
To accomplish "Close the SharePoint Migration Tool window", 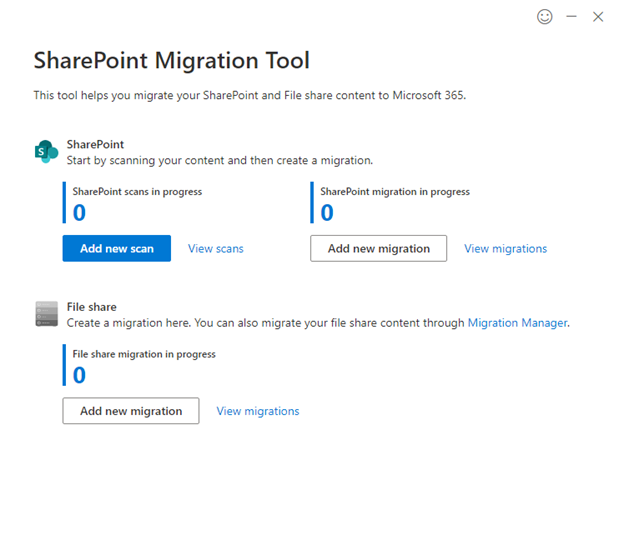I will [598, 16].
